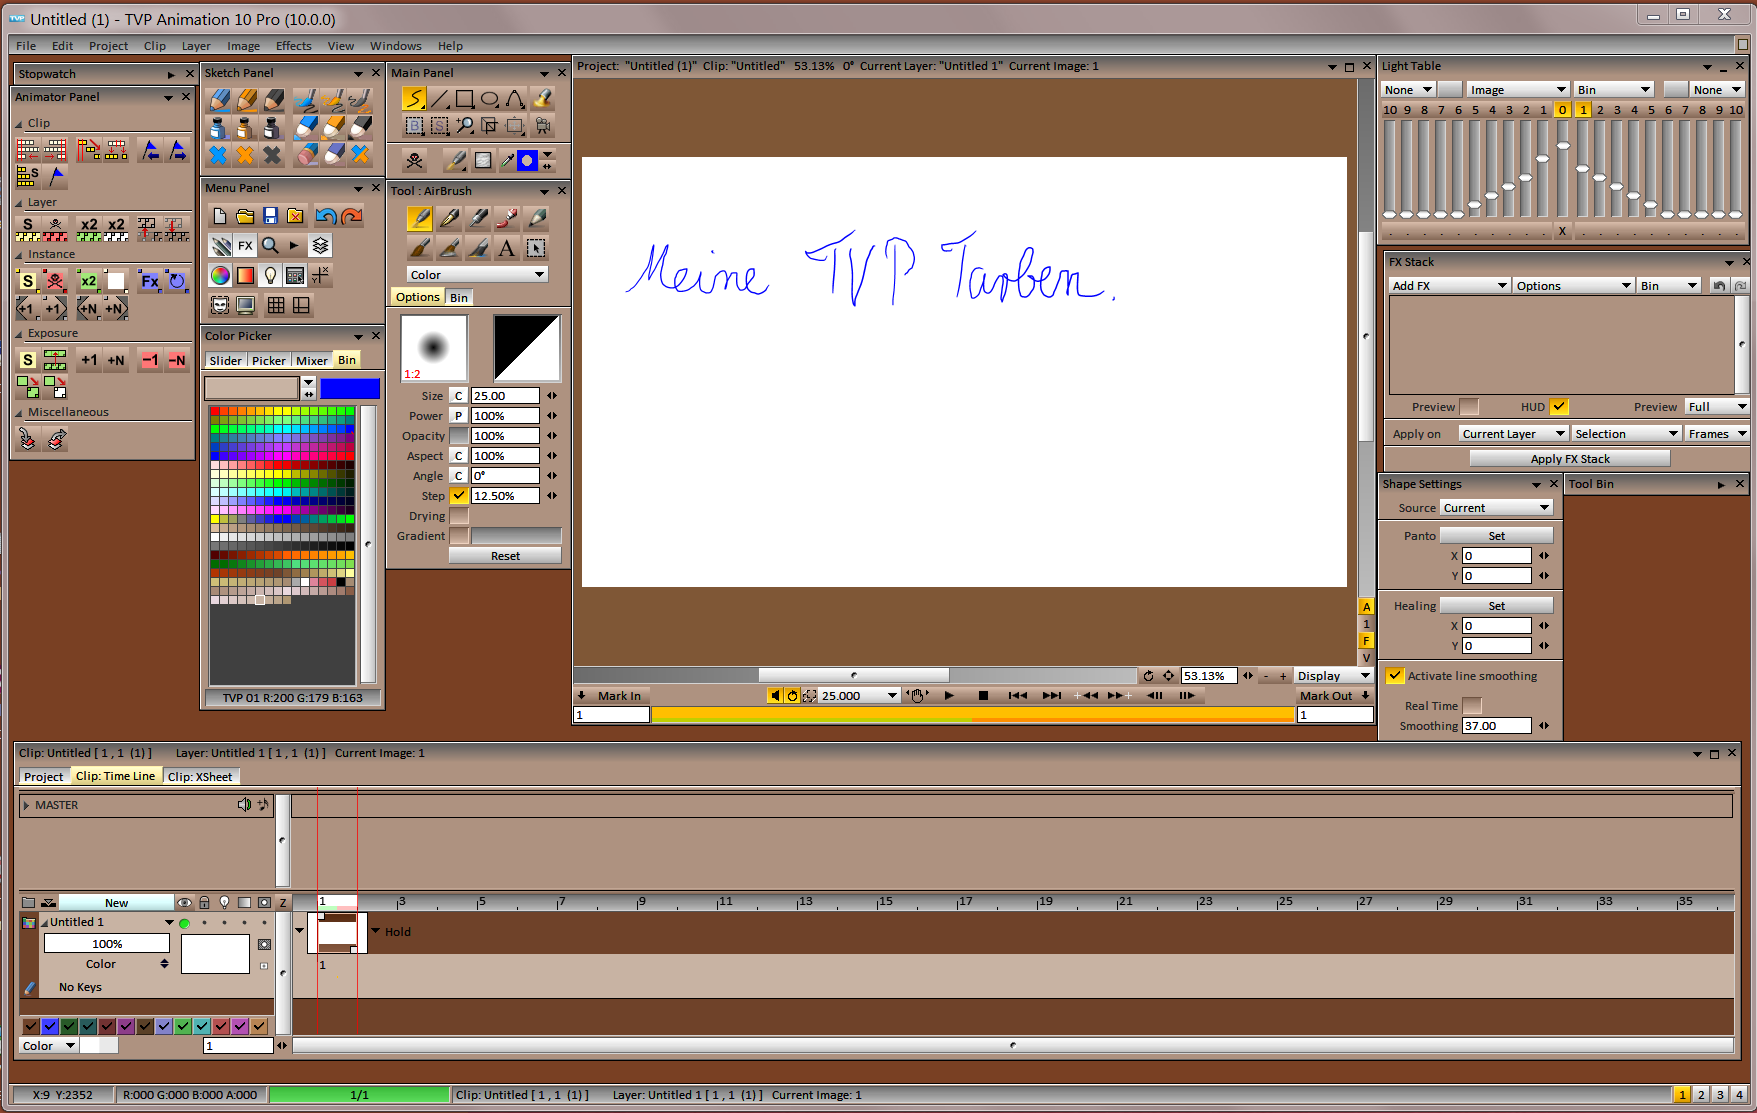
Task: Toggle the Step checkbox in AirBrush options
Action: [x=459, y=495]
